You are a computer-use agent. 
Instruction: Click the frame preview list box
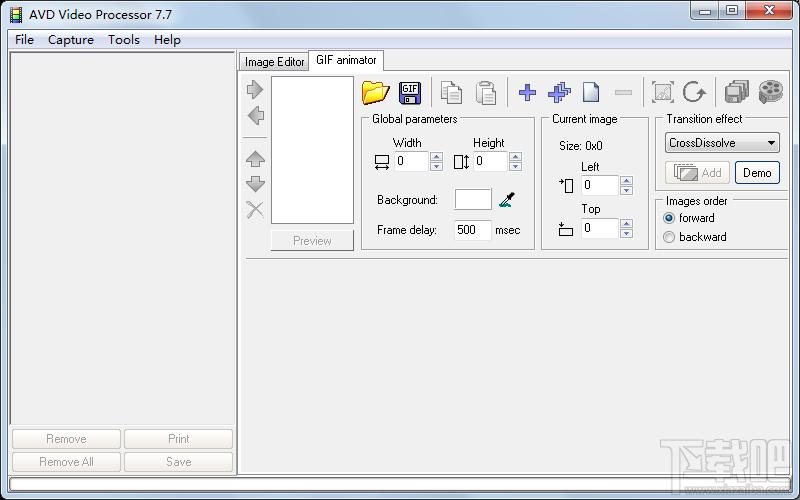click(x=312, y=150)
